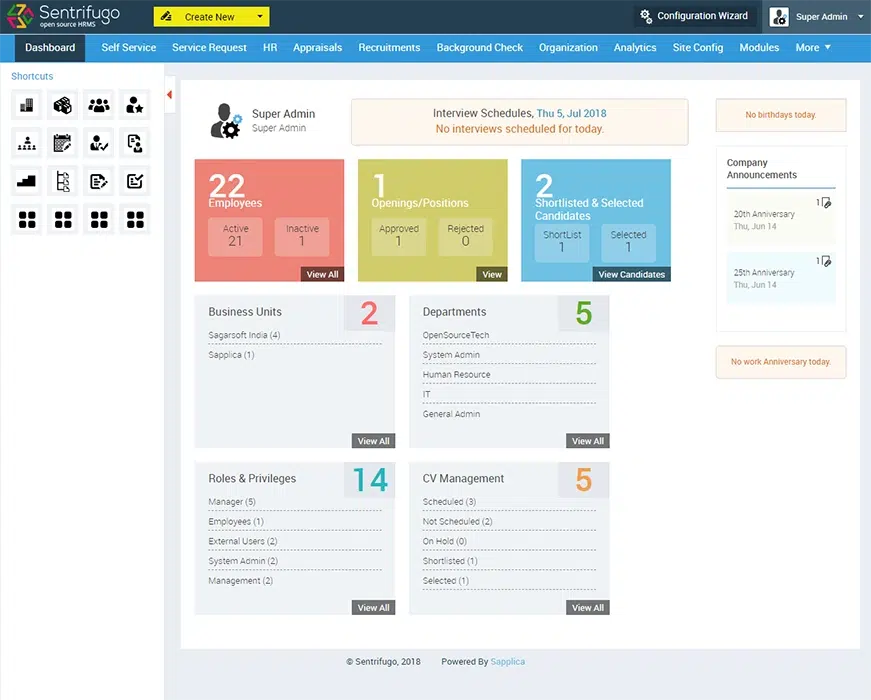Click the person with star shortcut
Viewport: 871px width, 700px height.
135,105
